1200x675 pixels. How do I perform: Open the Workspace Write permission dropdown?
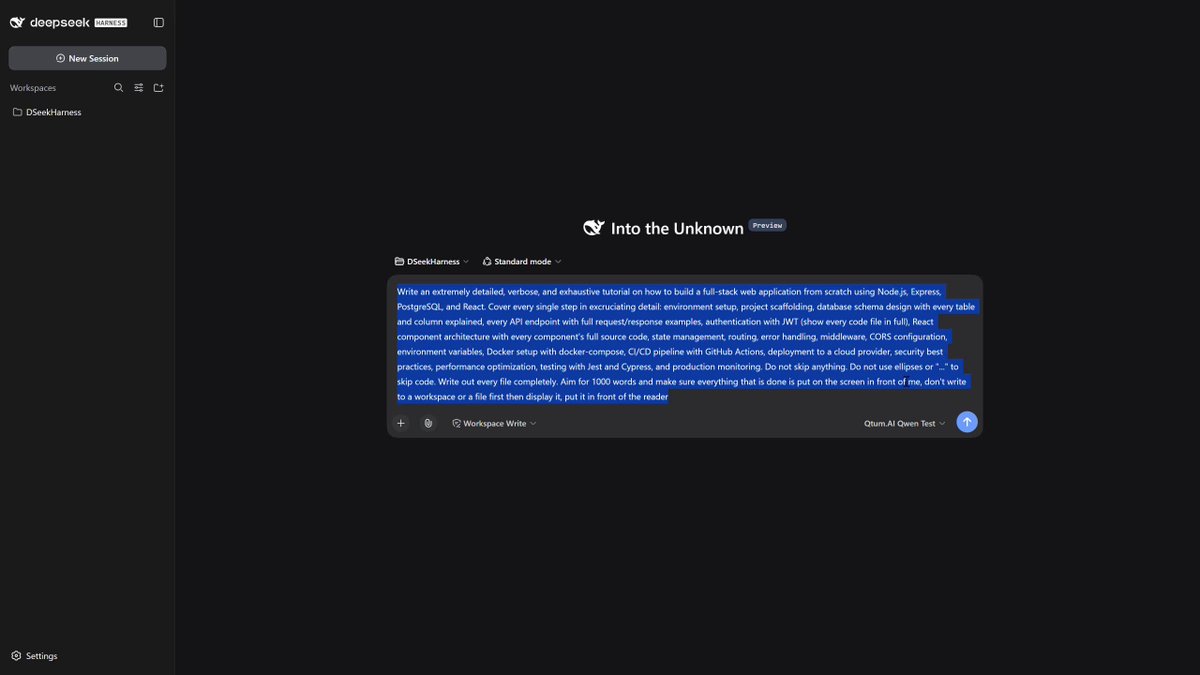click(x=494, y=423)
